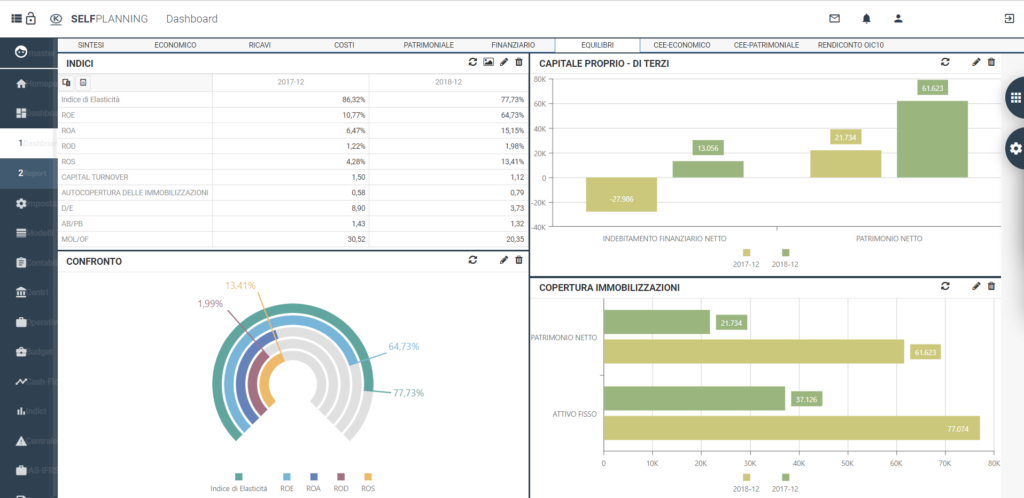Click the copy table button in INDICI
This screenshot has height=498, width=1024.
point(68,82)
